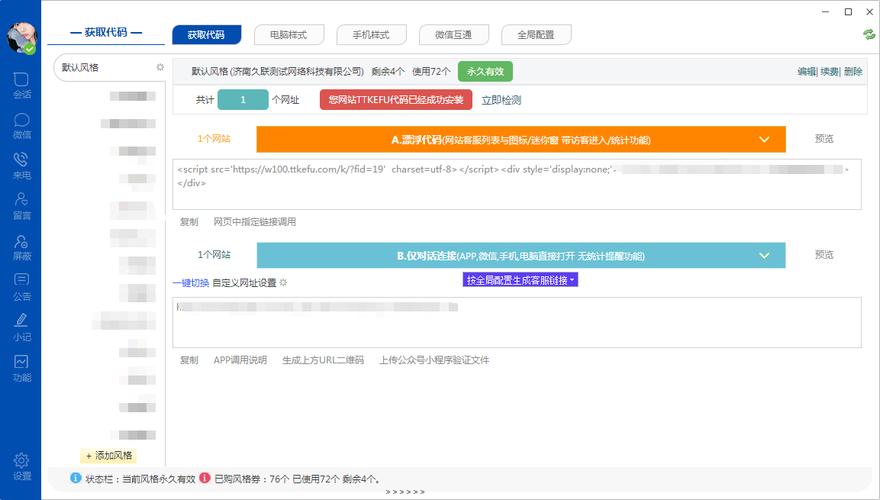Click 复制 under the script code box
880x500 pixels.
[189, 222]
